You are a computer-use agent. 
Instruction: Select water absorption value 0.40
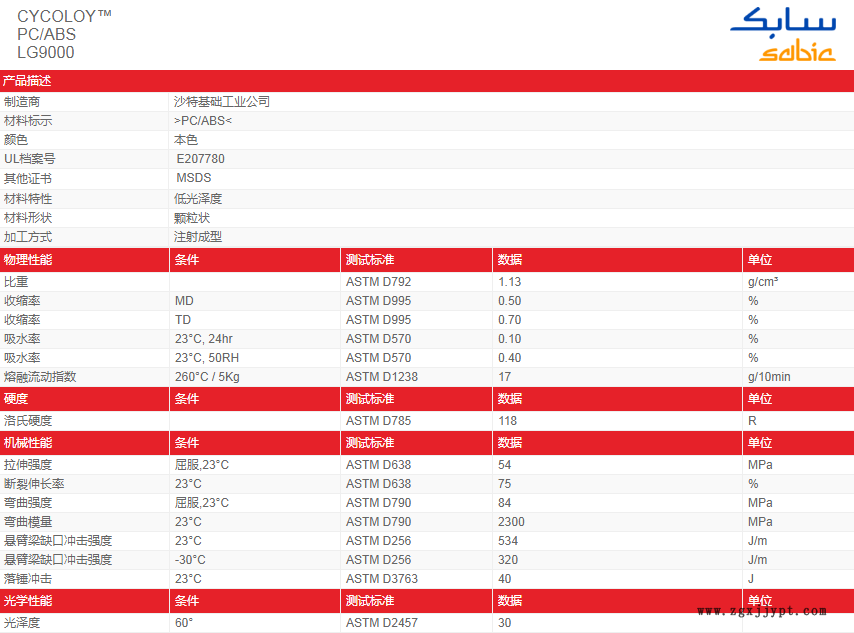[509, 358]
